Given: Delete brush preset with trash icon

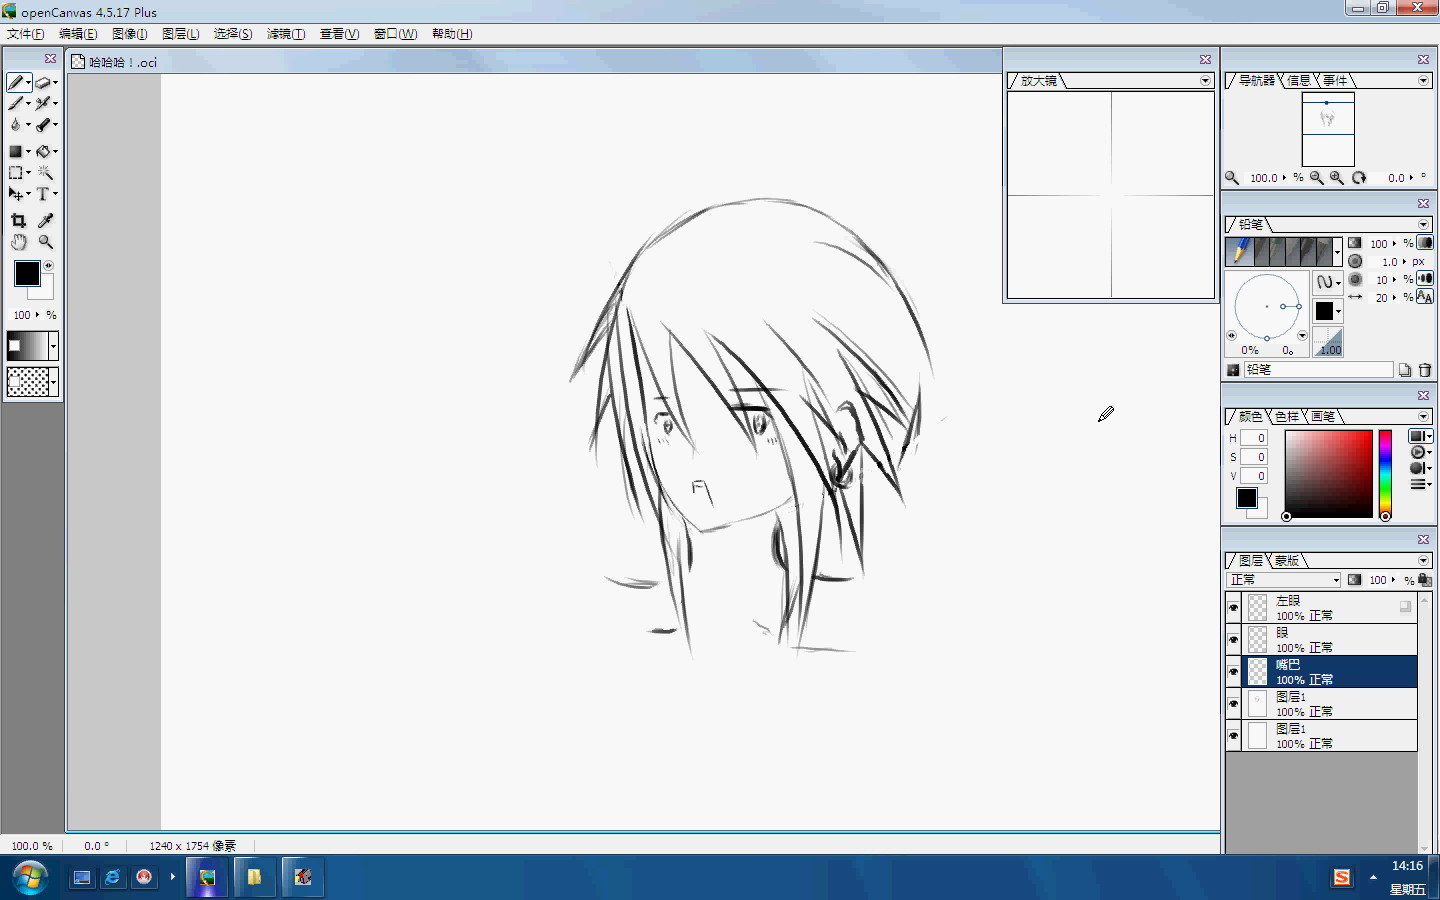Looking at the screenshot, I should [1425, 370].
